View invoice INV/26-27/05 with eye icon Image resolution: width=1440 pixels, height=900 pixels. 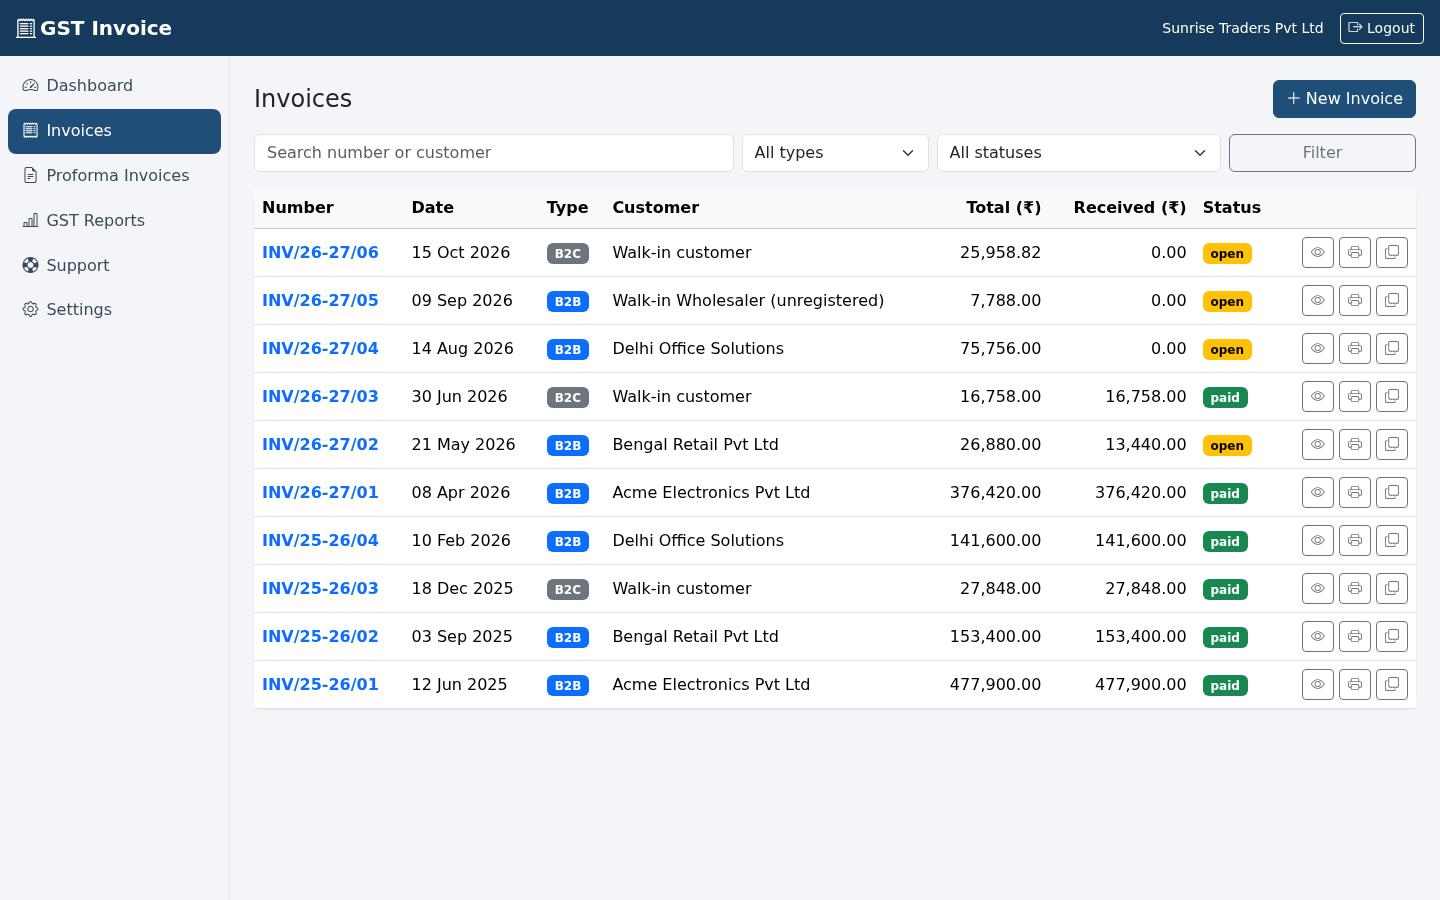click(x=1318, y=301)
